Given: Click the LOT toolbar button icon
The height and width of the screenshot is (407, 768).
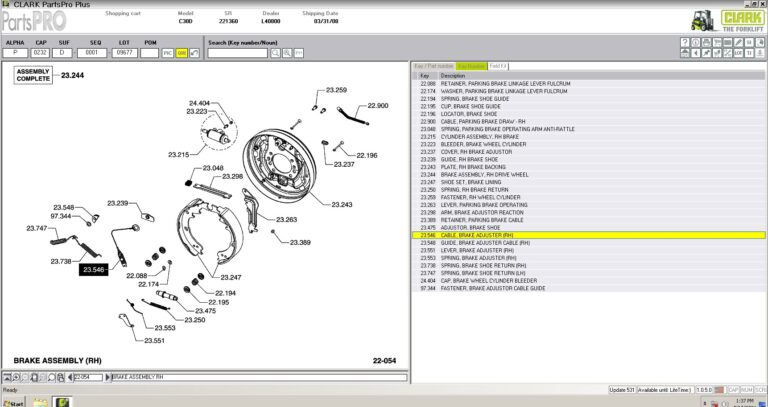Looking at the screenshot, I should click(739, 53).
